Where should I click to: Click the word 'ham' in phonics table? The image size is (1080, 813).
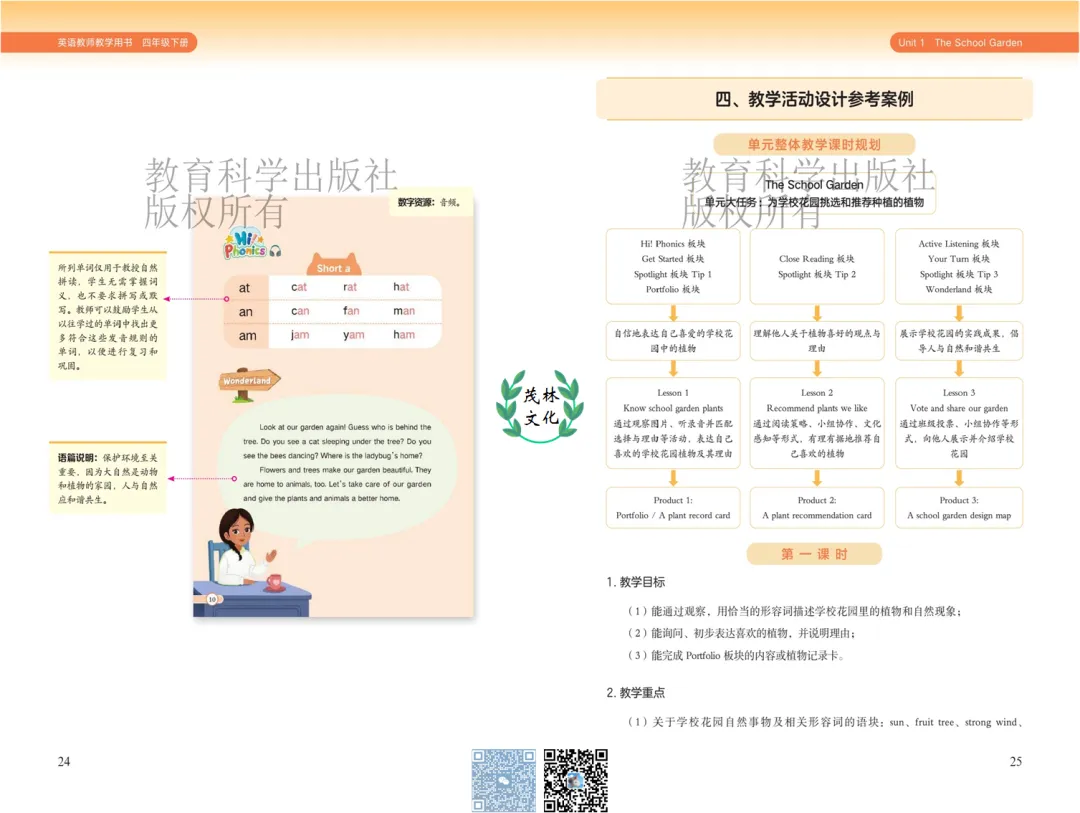(404, 335)
